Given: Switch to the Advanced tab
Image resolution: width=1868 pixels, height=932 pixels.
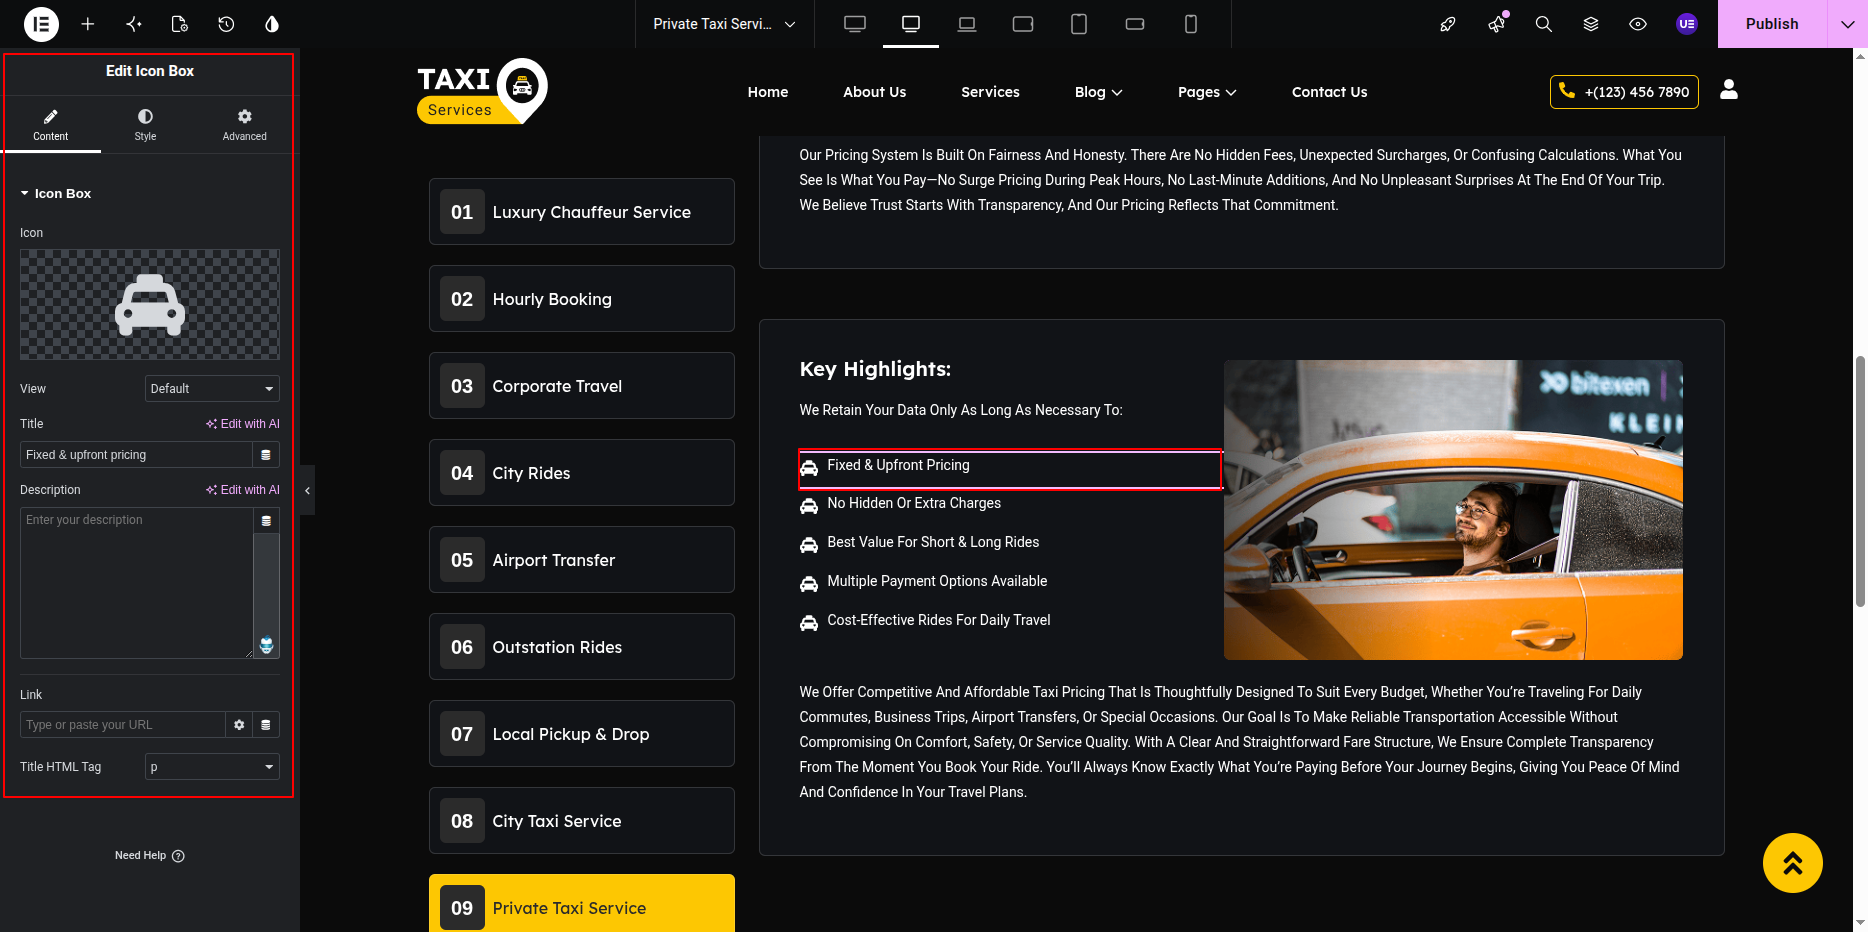Looking at the screenshot, I should [245, 125].
